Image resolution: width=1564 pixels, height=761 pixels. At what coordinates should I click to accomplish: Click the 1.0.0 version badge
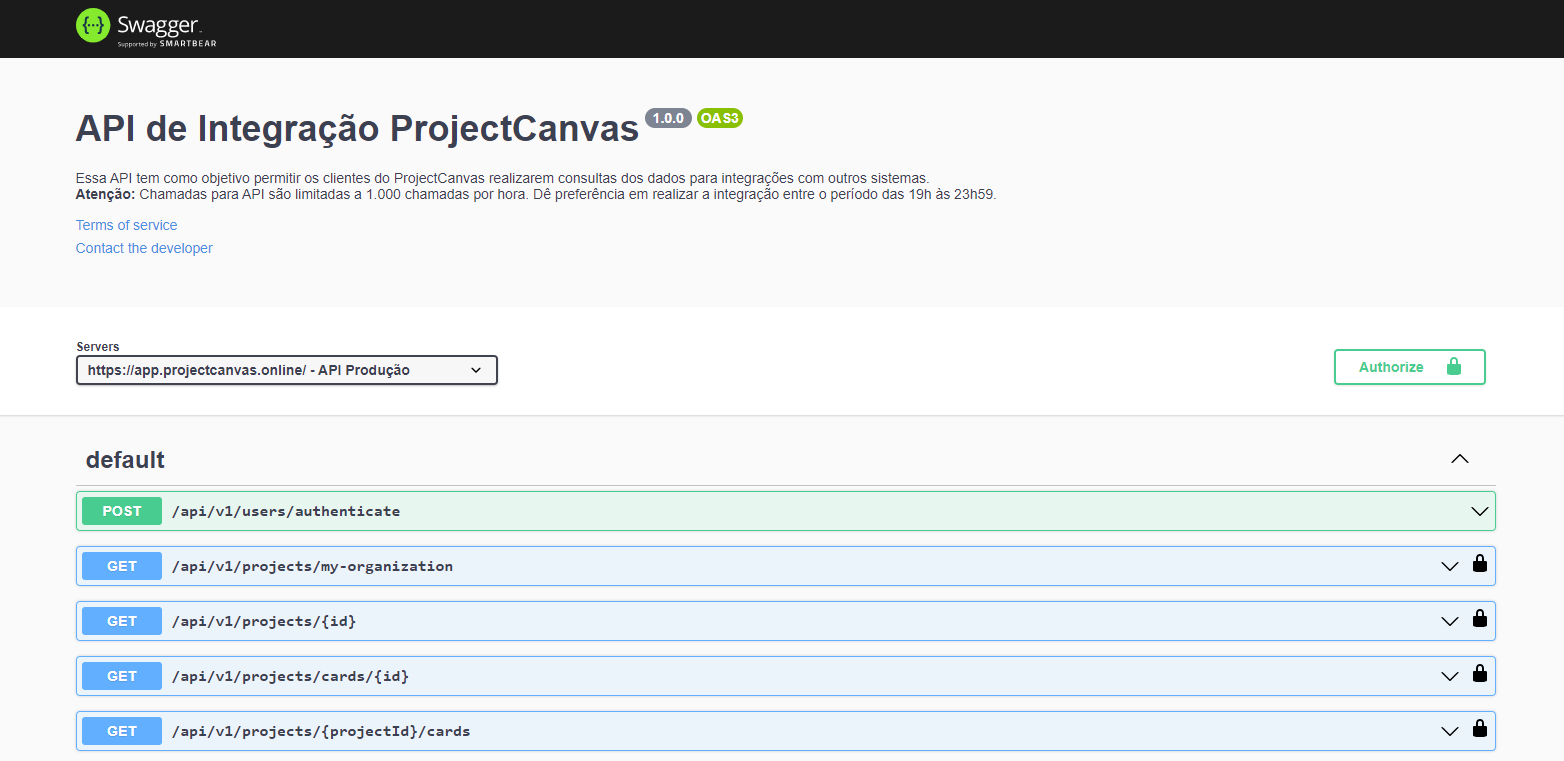pos(668,118)
